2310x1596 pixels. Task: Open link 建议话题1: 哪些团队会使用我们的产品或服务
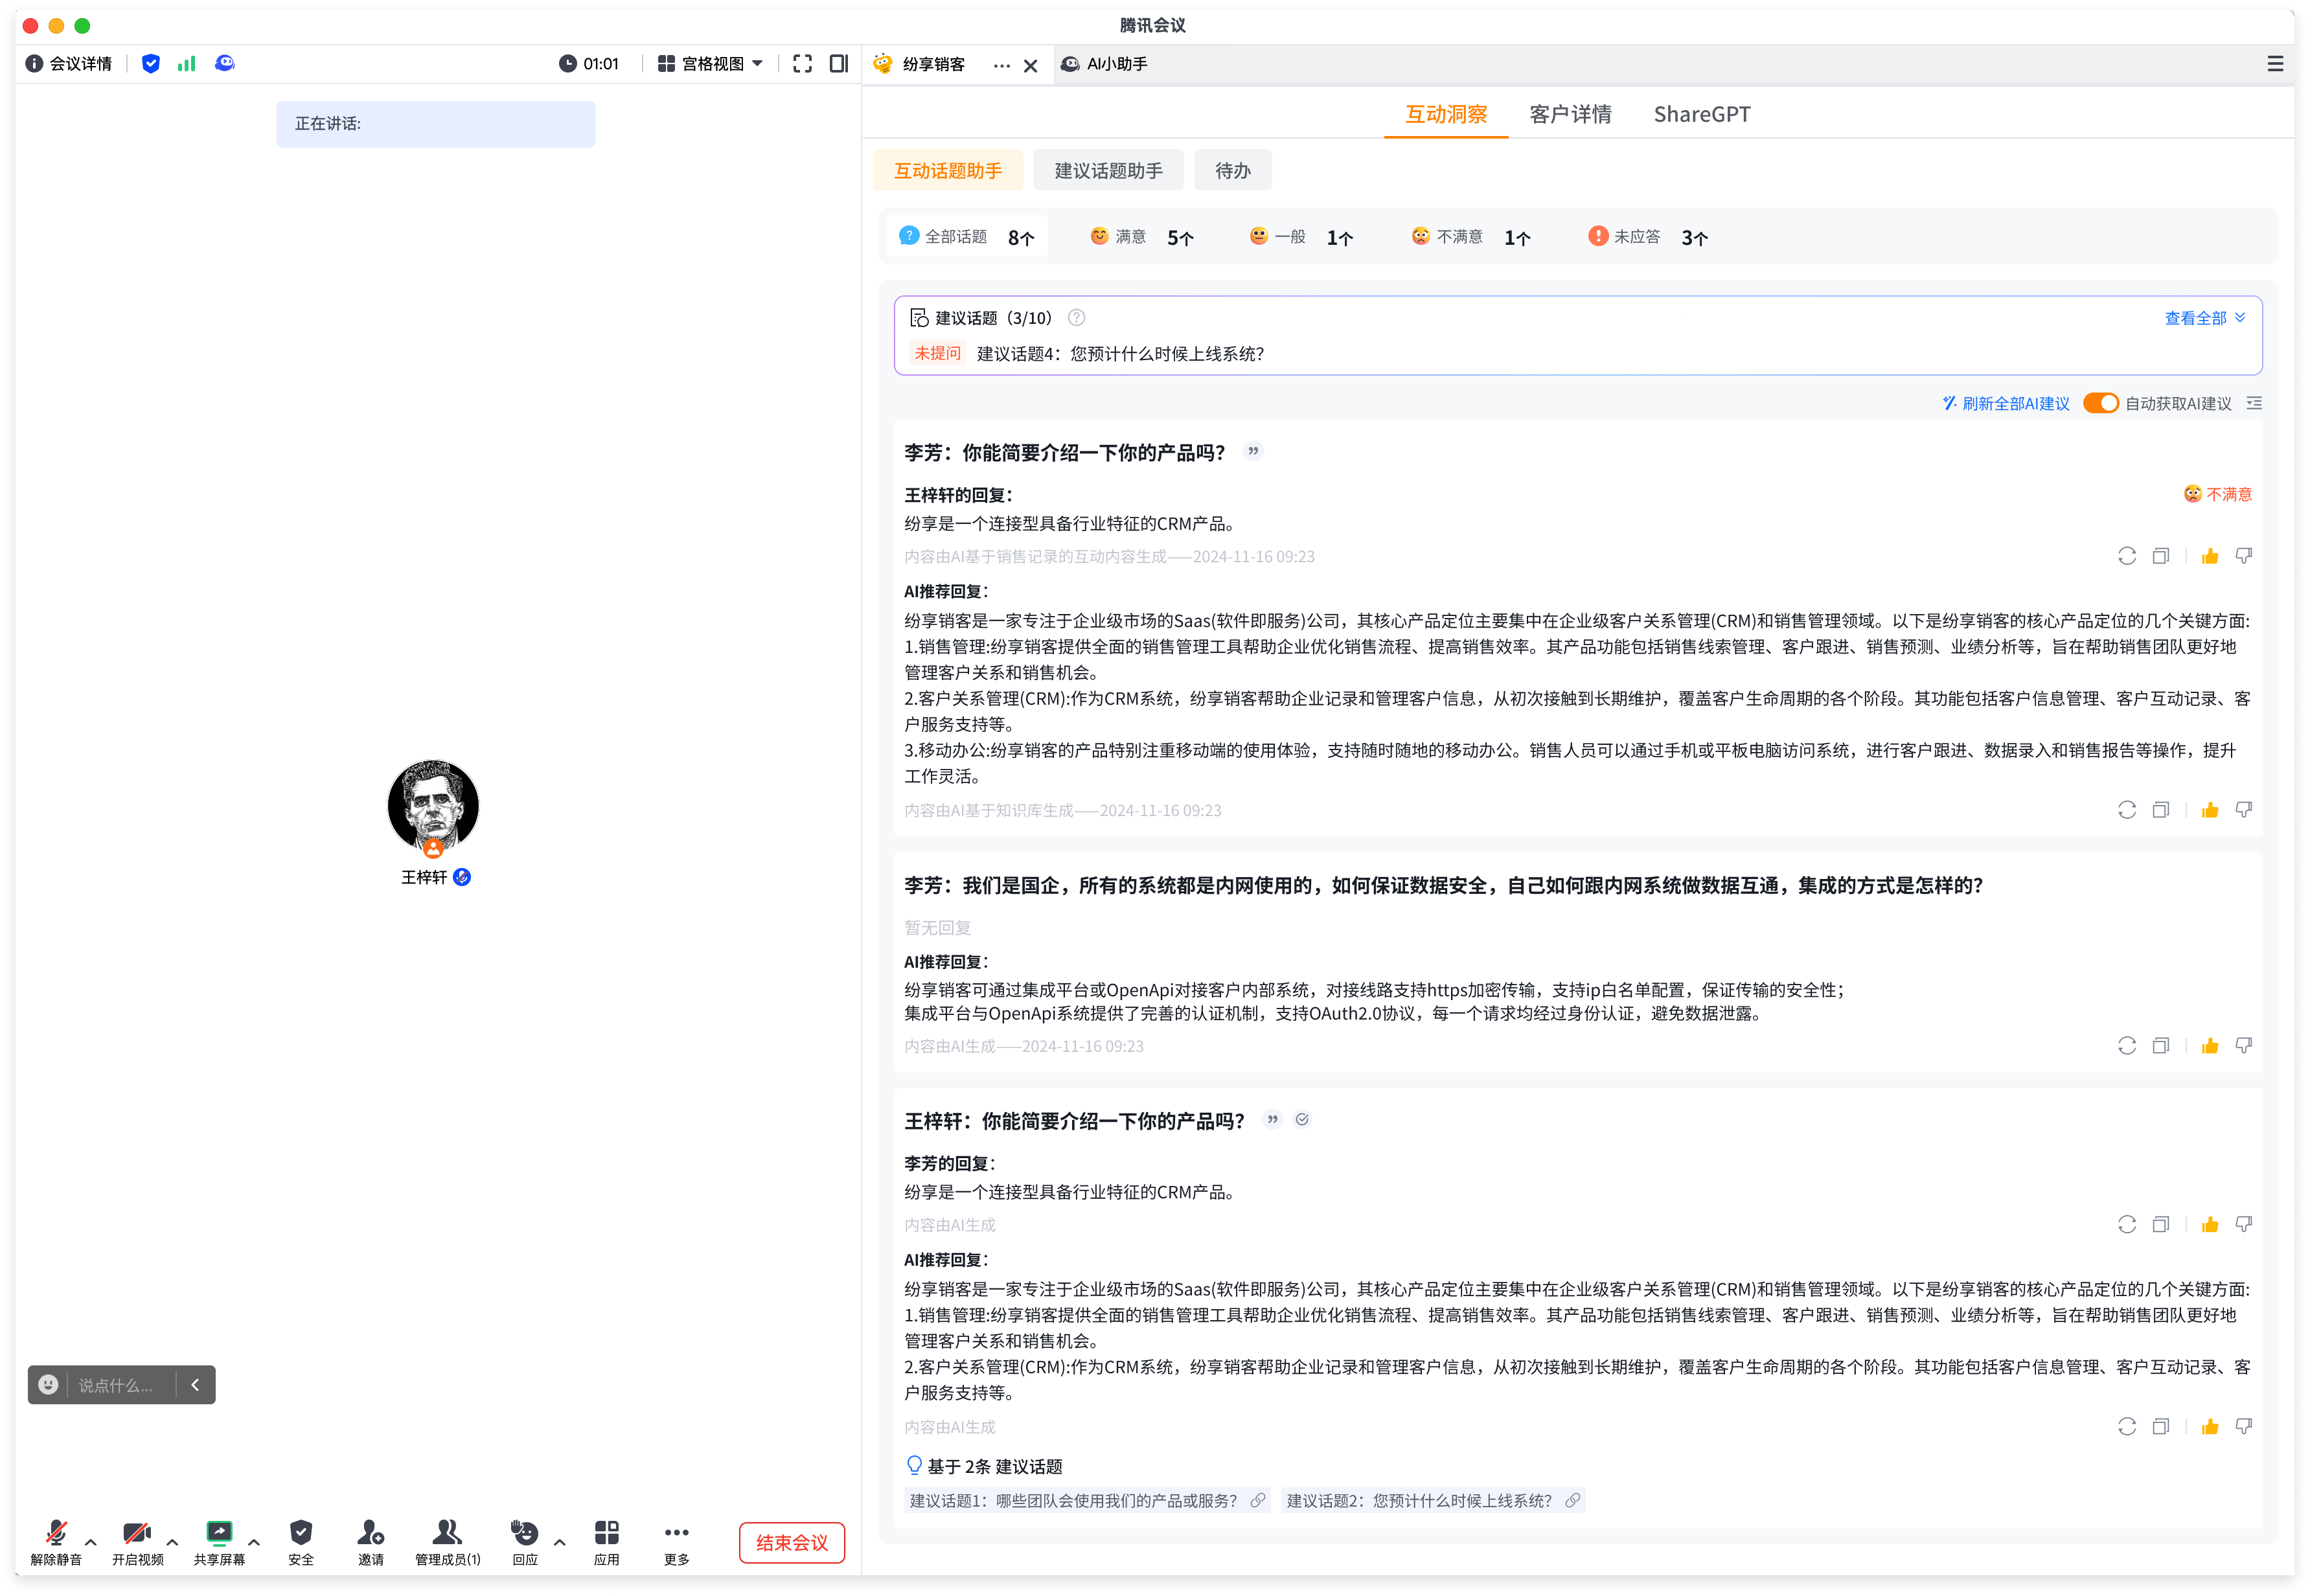tap(1087, 1501)
